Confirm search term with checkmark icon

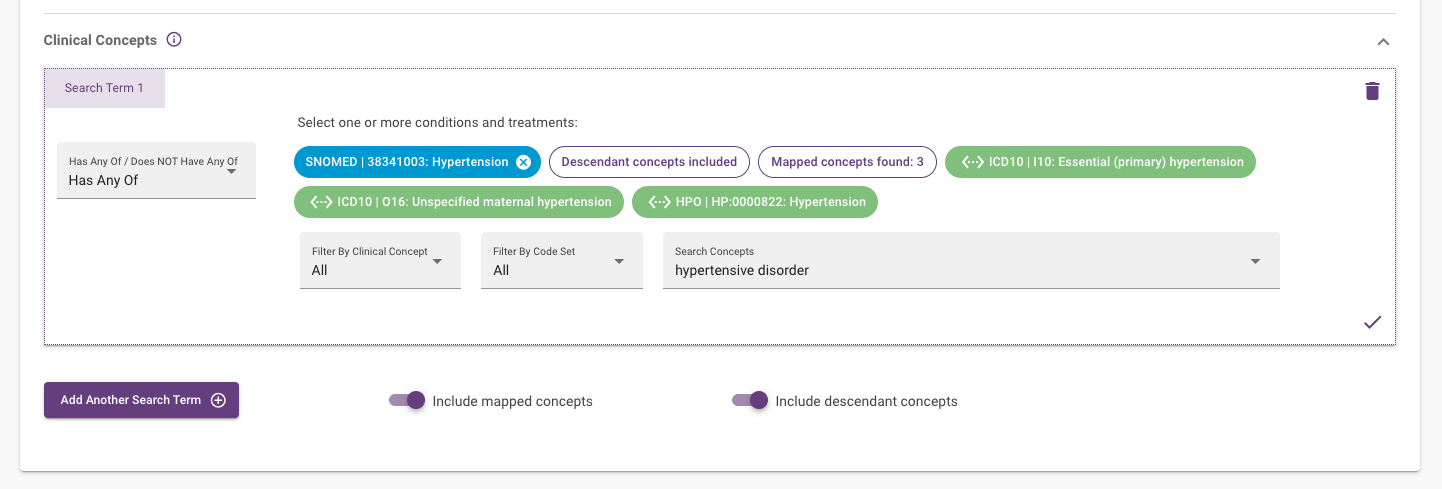(x=1372, y=322)
